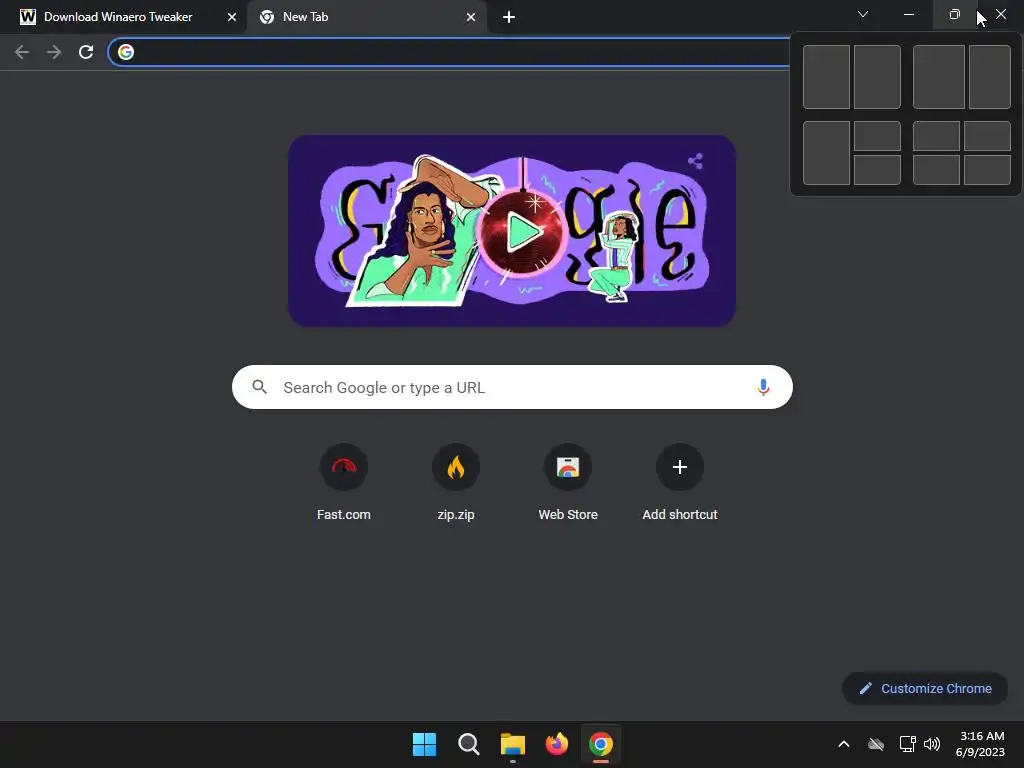This screenshot has width=1024, height=768.
Task: Open Customize Chrome
Action: pyautogui.click(x=925, y=688)
